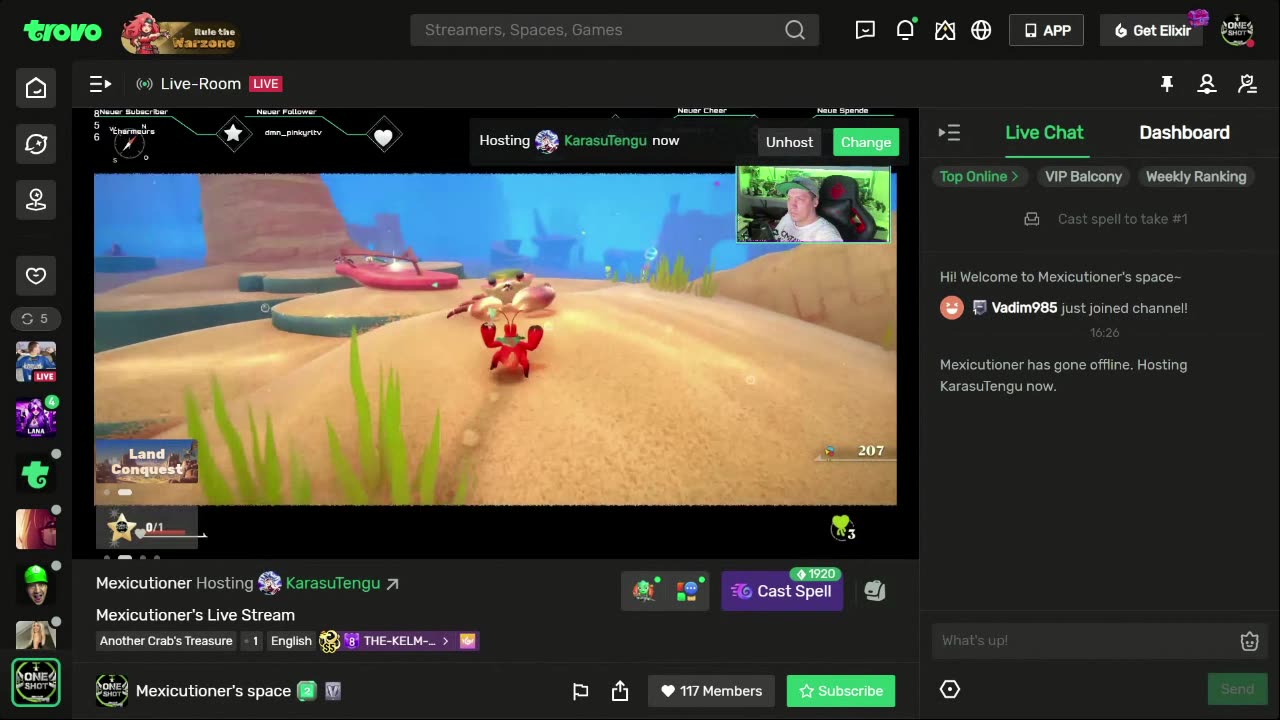Open the crown badge after THE-KELM tag
The image size is (1280, 720).
pyautogui.click(x=468, y=641)
